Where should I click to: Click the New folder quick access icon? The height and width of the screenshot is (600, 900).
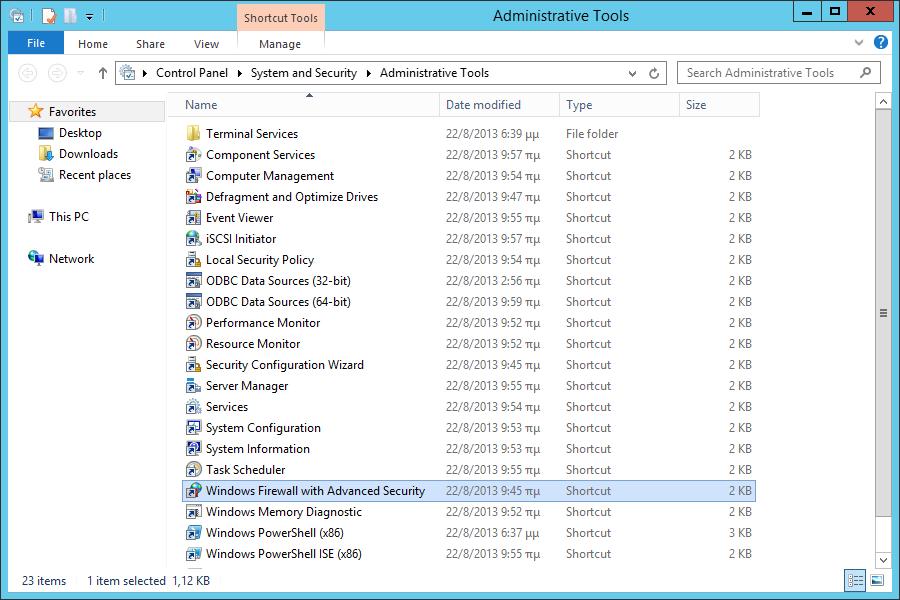tap(70, 16)
